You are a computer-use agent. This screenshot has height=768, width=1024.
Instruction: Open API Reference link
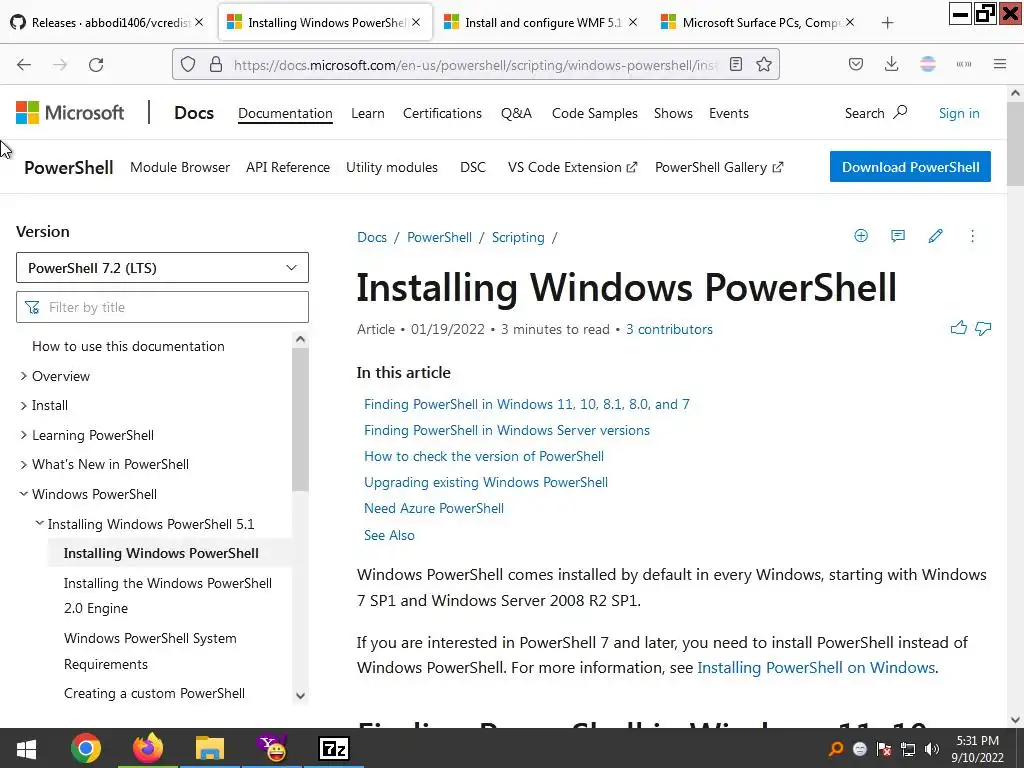[x=288, y=167]
